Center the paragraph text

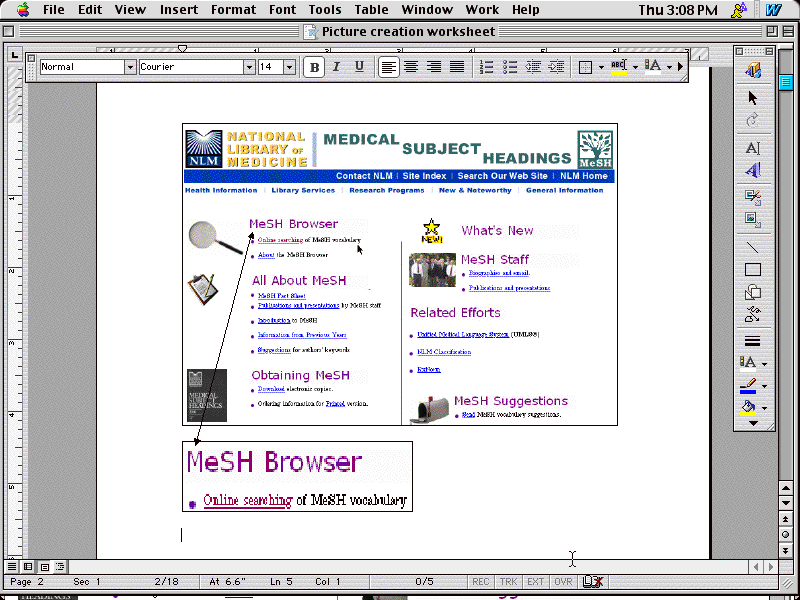click(411, 67)
